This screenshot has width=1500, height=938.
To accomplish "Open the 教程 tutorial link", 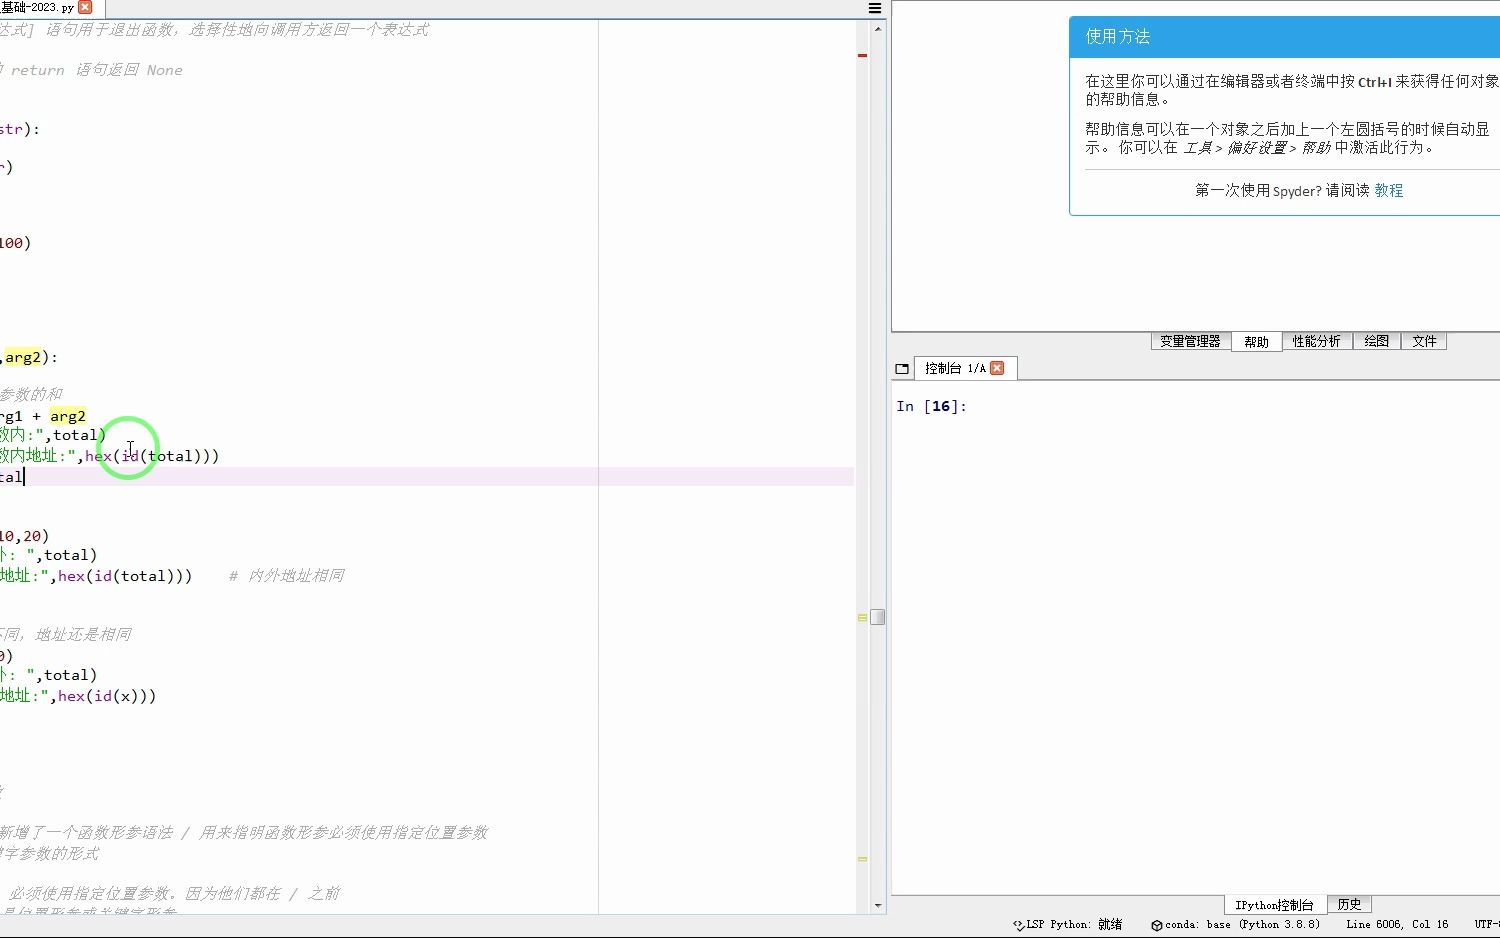I will 1388,190.
